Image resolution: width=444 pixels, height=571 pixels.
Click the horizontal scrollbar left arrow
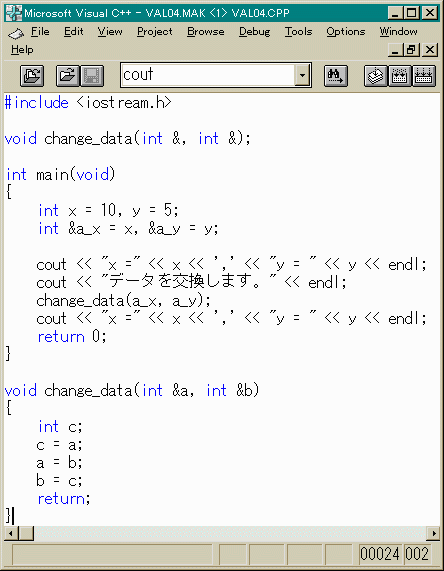tap(11, 534)
